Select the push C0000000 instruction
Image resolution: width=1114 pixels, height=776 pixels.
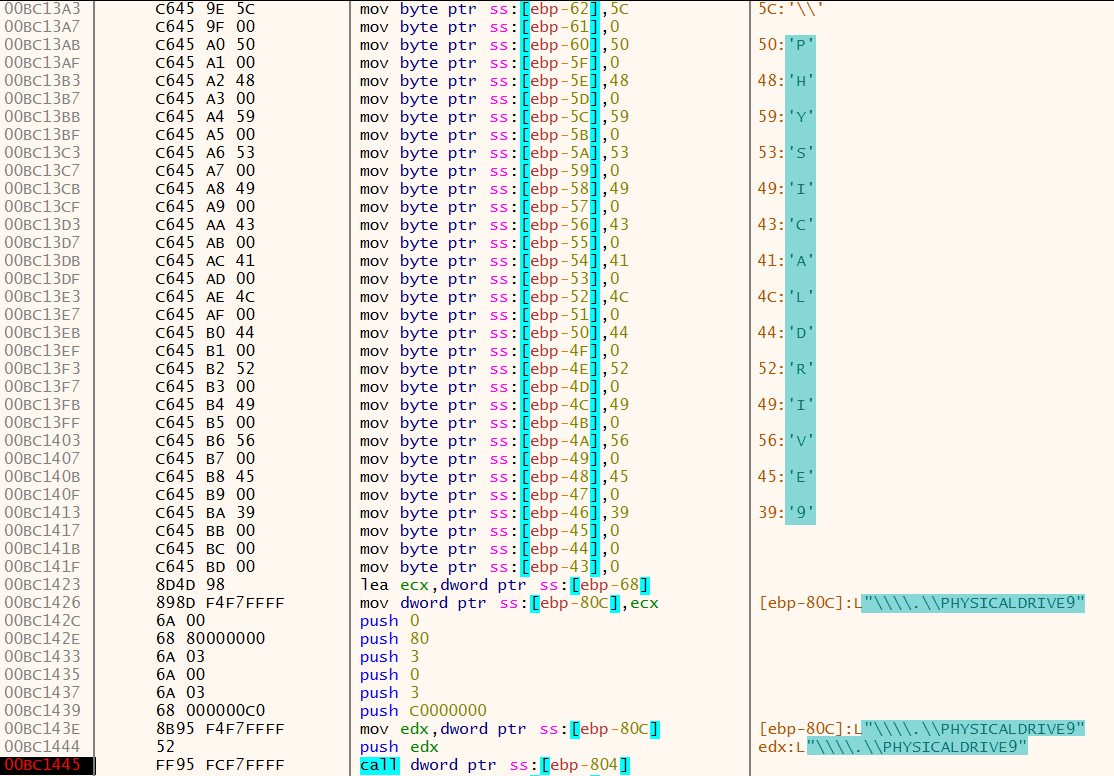pyautogui.click(x=423, y=711)
